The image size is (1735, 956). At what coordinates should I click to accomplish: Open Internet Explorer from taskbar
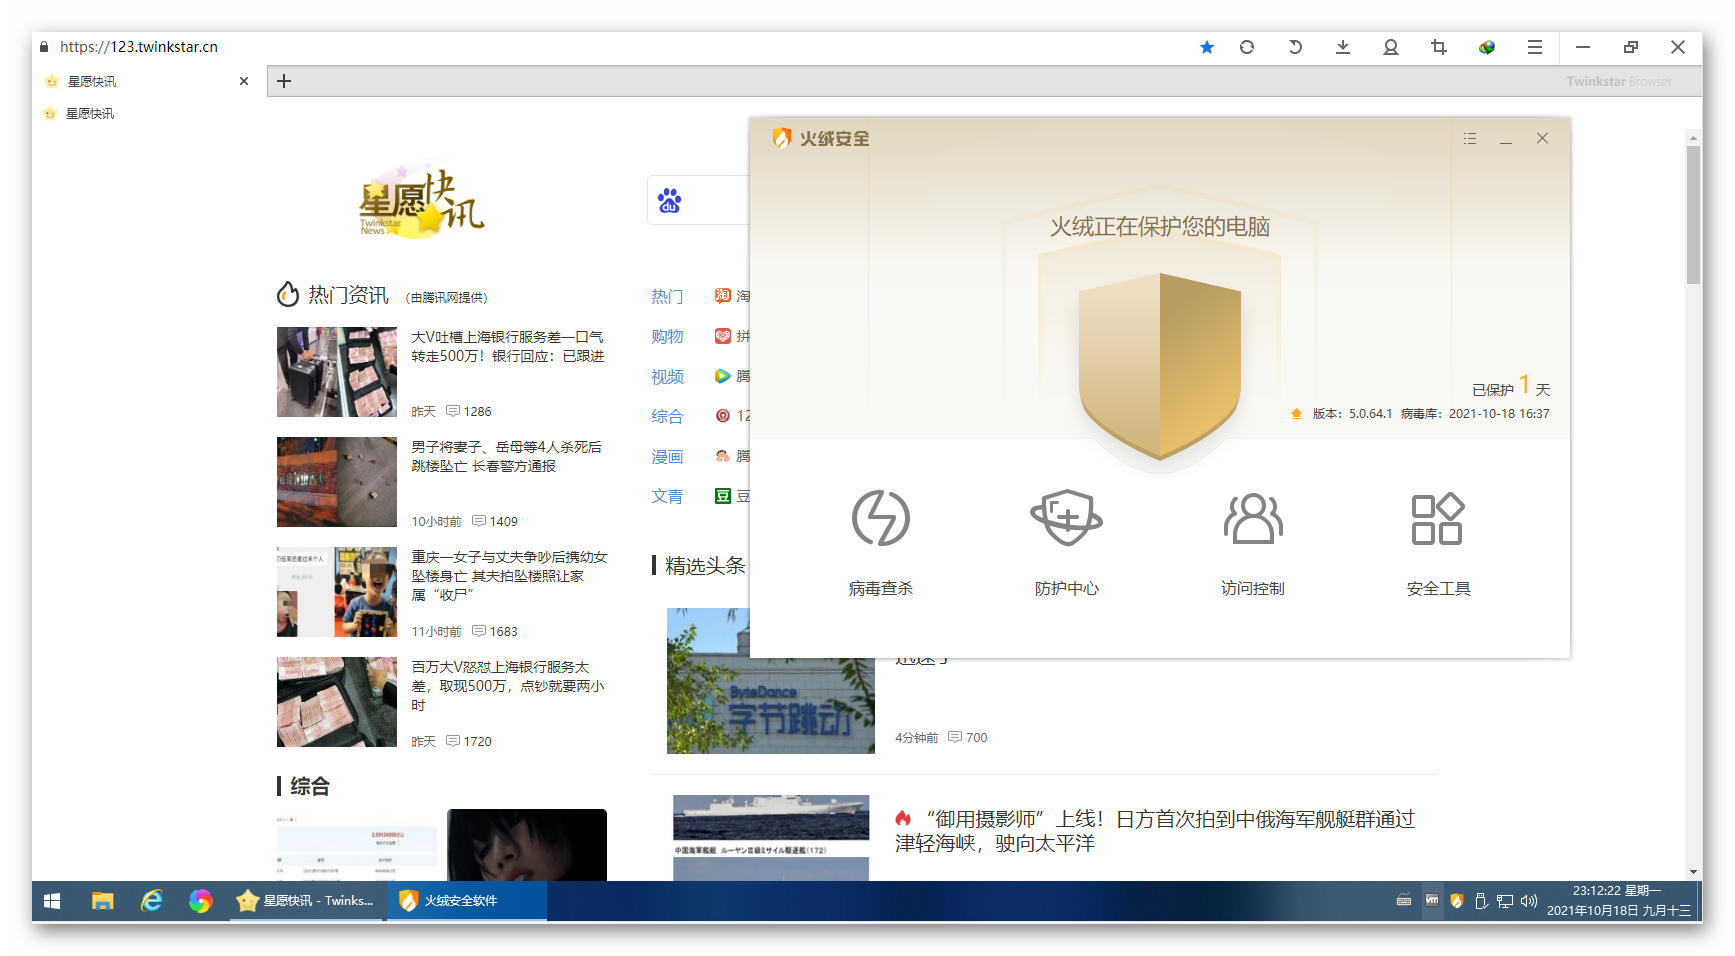[152, 901]
